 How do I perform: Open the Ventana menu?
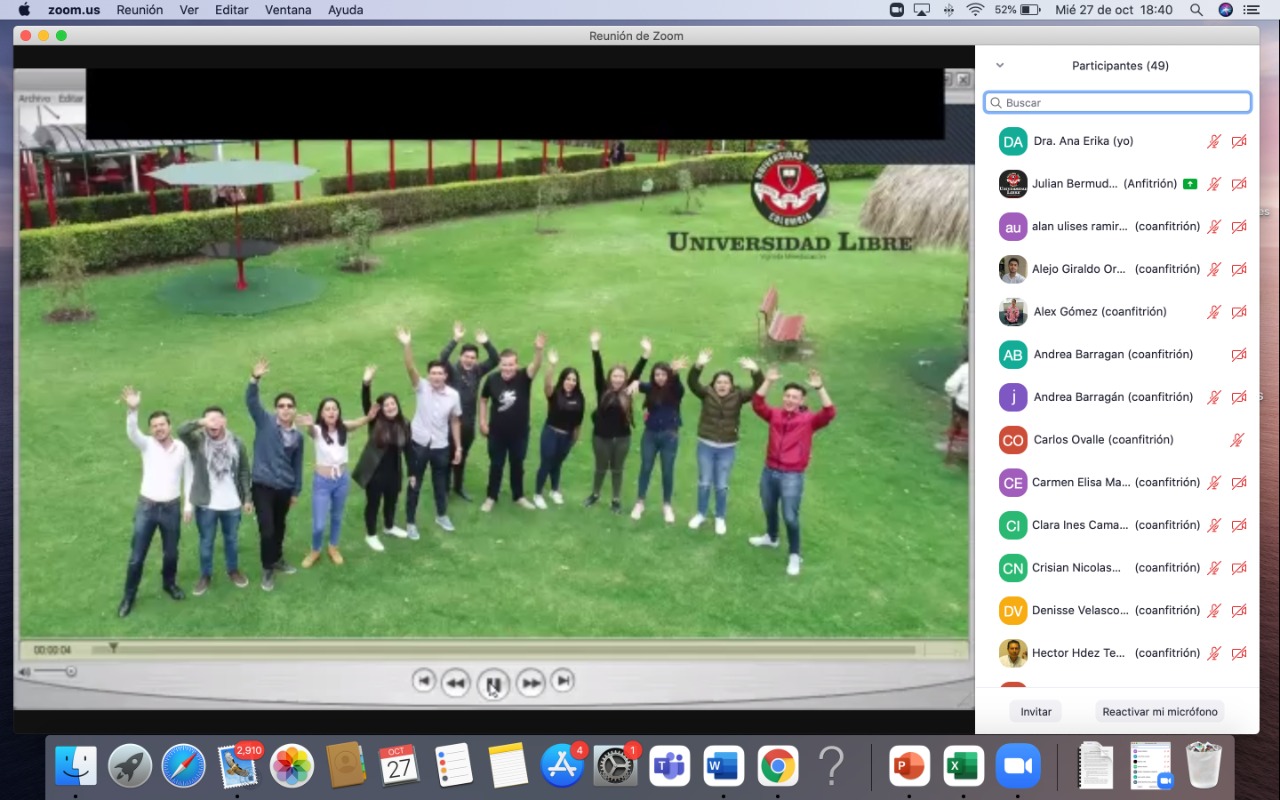[287, 10]
